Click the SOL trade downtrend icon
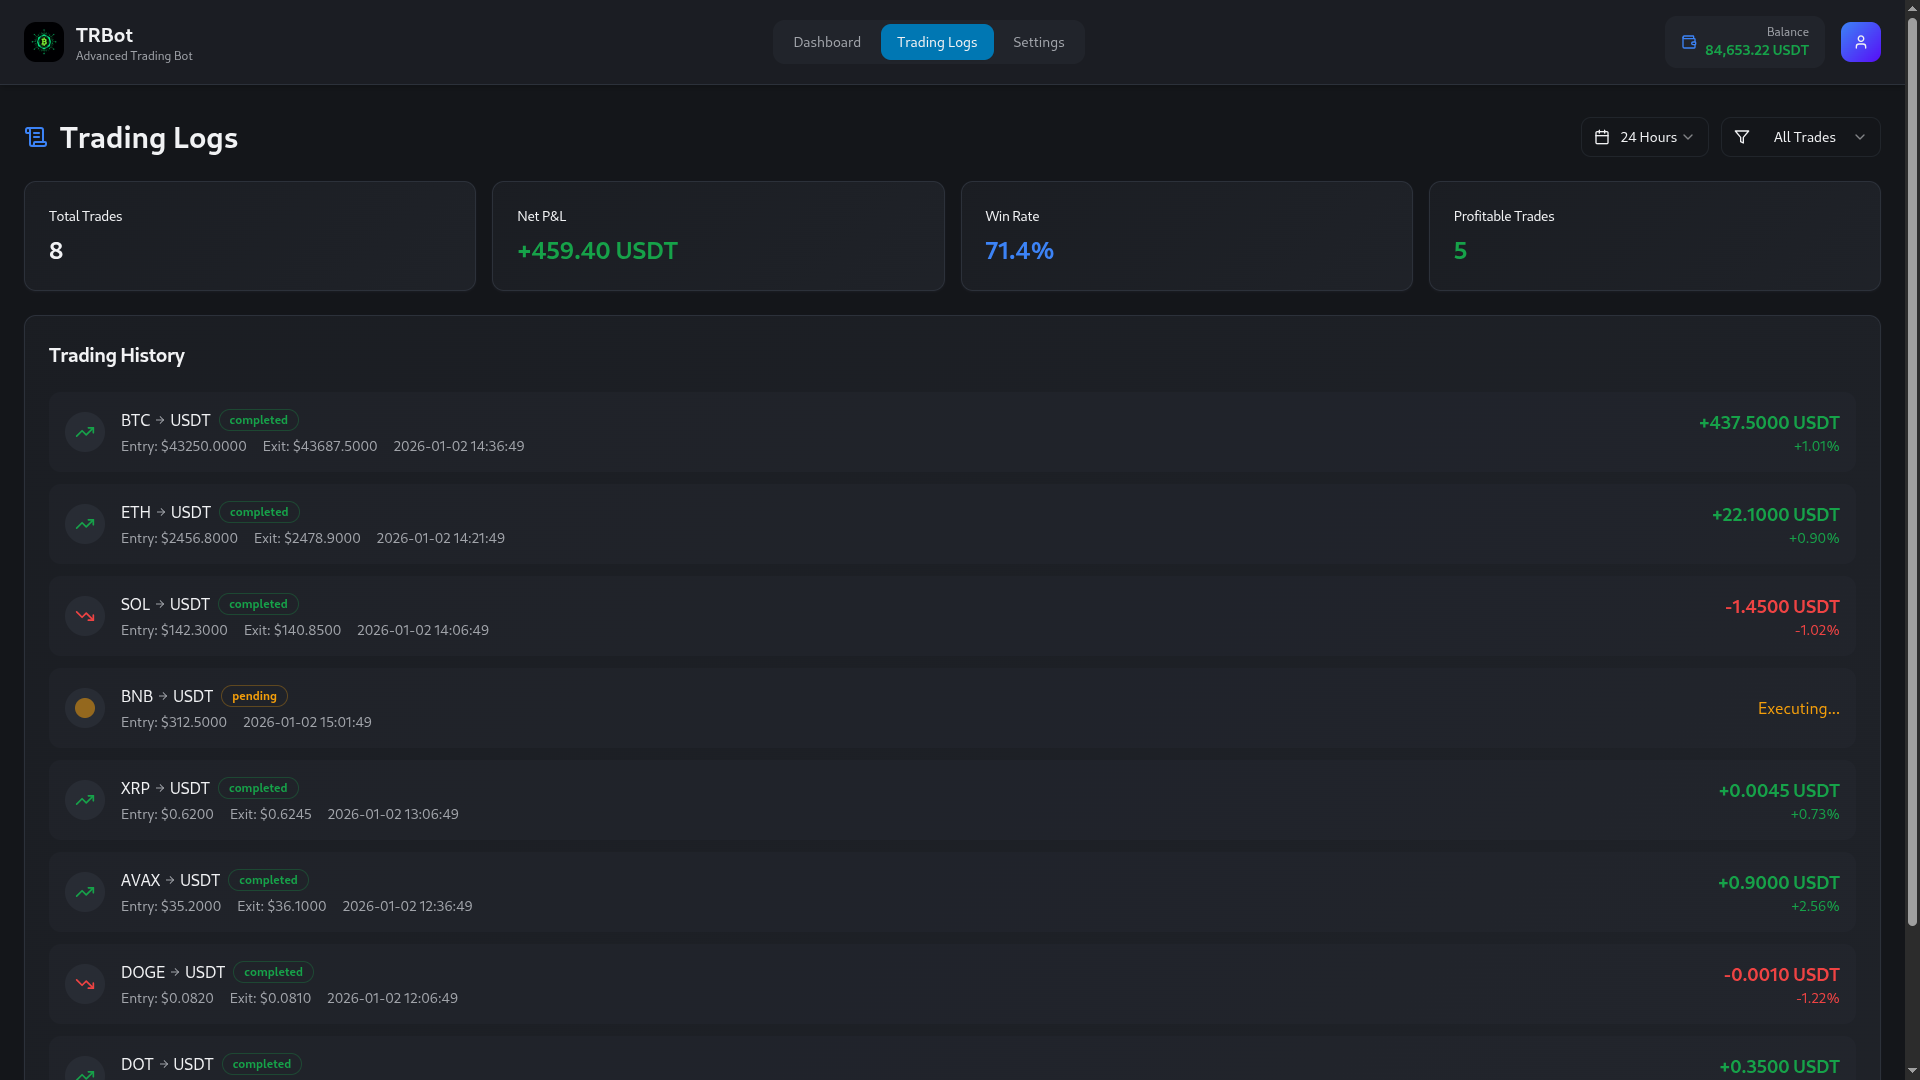 pos(85,616)
